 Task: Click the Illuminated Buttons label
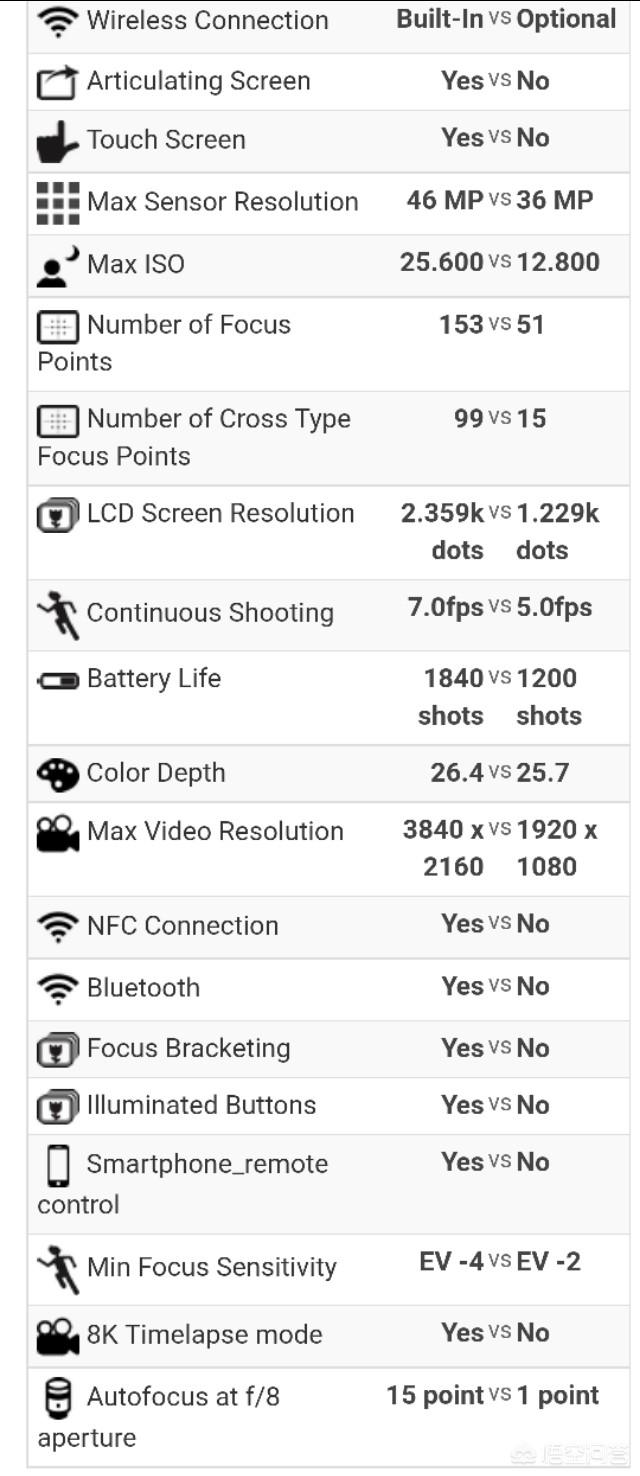[x=201, y=1105]
